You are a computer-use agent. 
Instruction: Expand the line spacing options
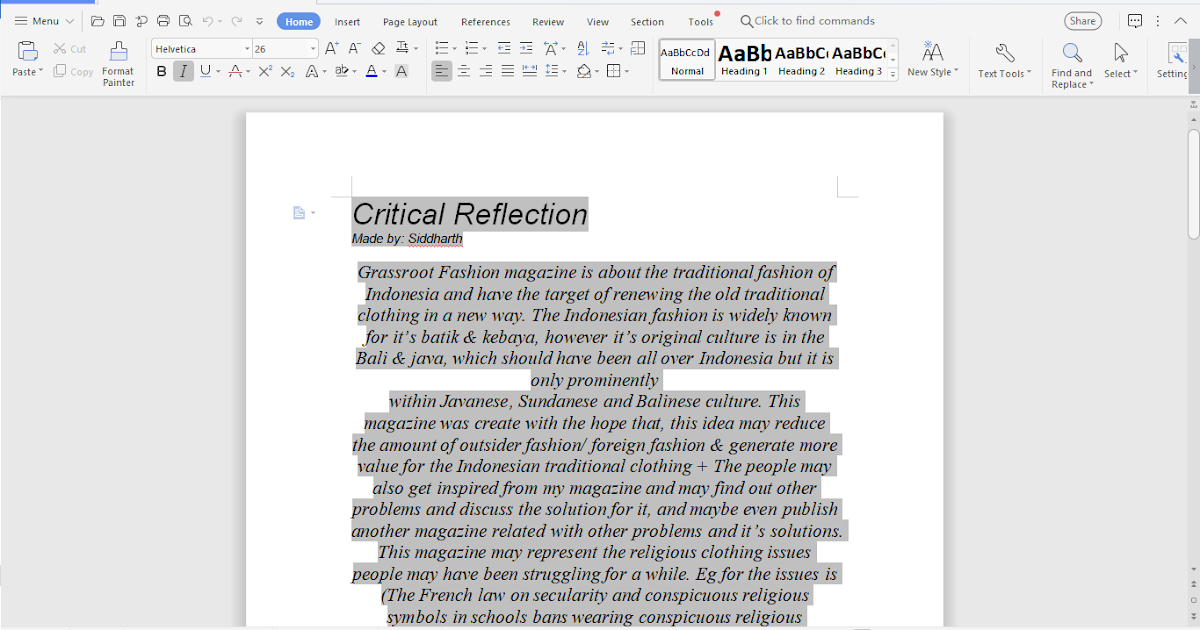pyautogui.click(x=563, y=71)
